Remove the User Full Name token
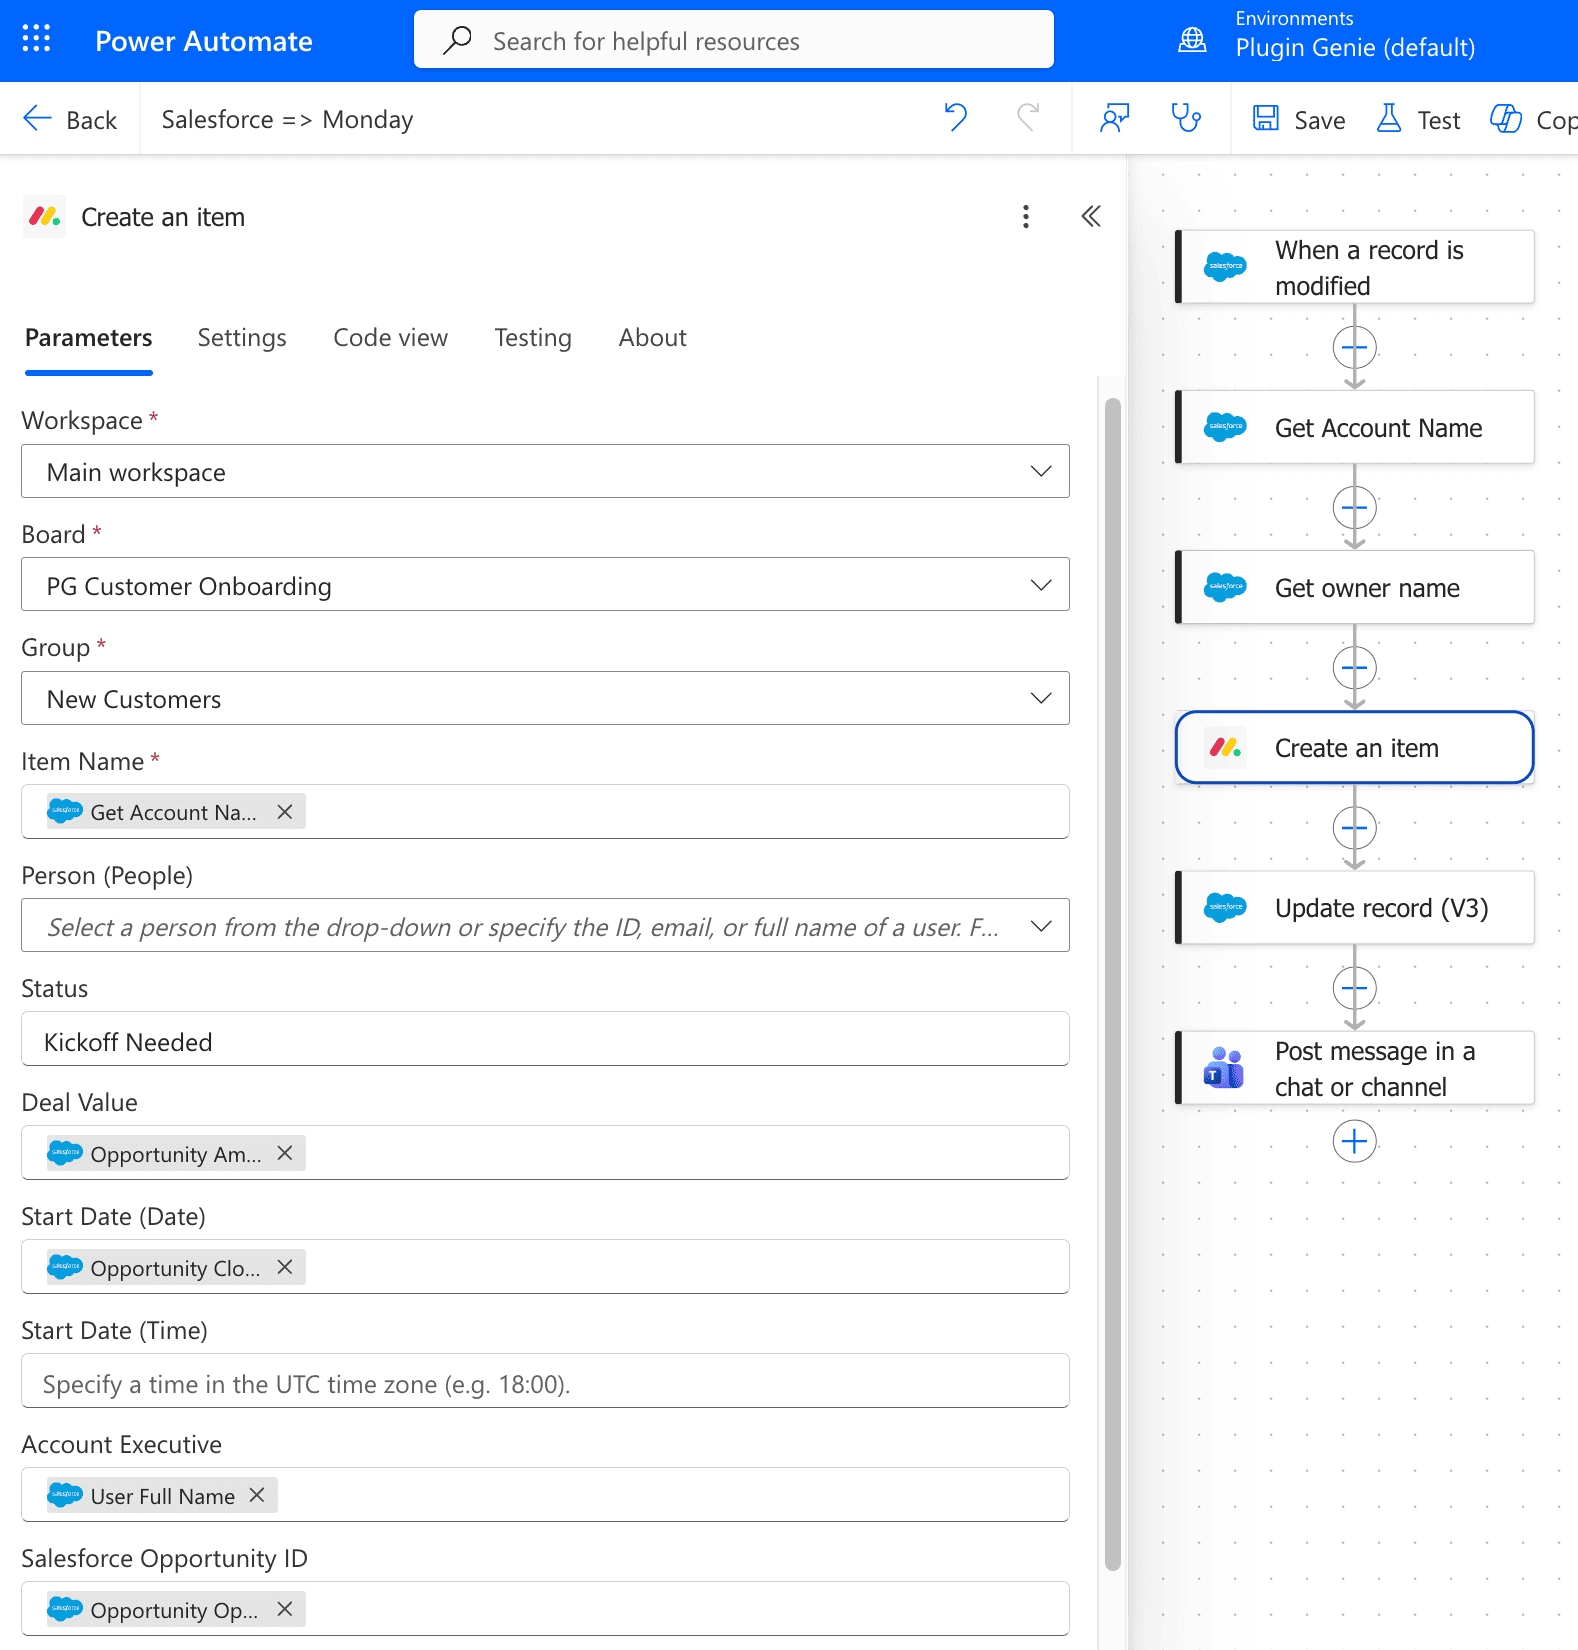The width and height of the screenshot is (1578, 1650). pos(257,1495)
